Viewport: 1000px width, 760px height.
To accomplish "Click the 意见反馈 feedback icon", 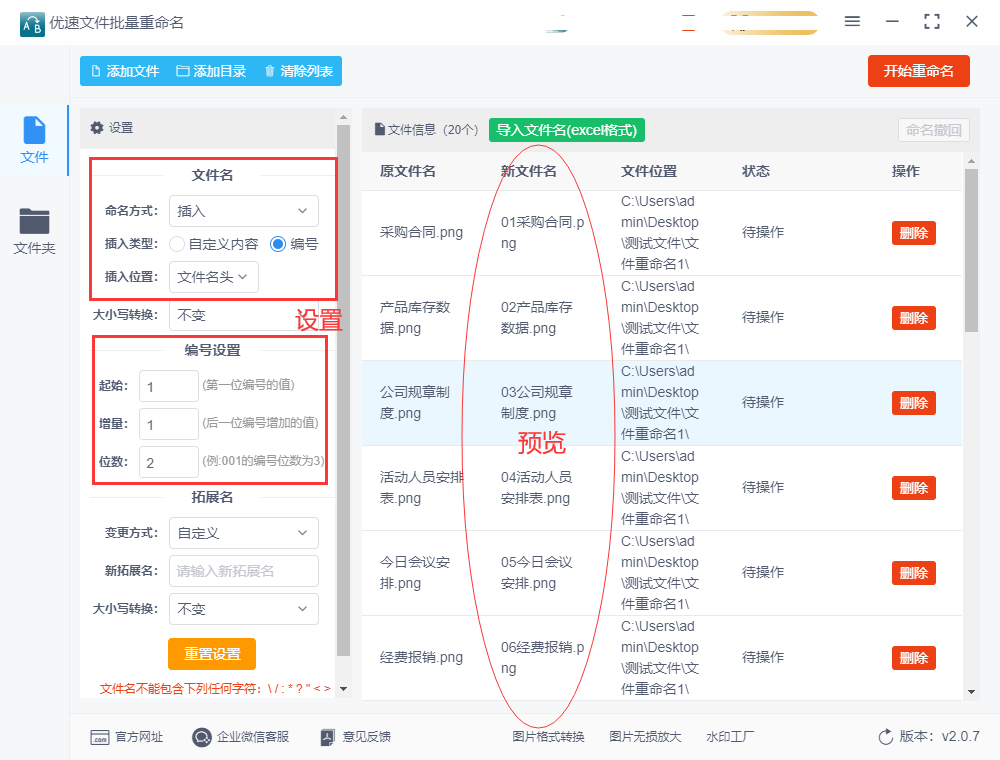I will [327, 738].
